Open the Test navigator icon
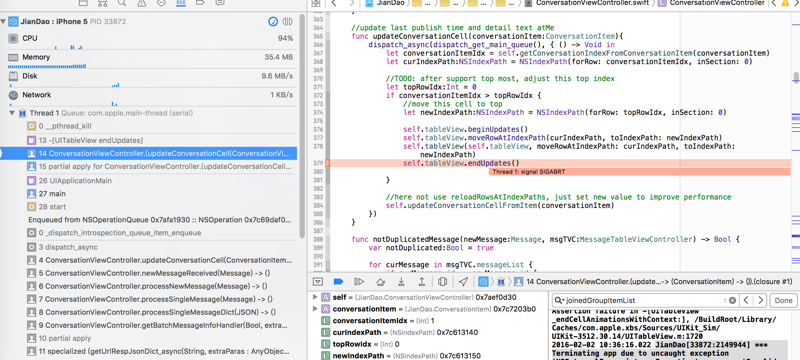 tap(161, 3)
